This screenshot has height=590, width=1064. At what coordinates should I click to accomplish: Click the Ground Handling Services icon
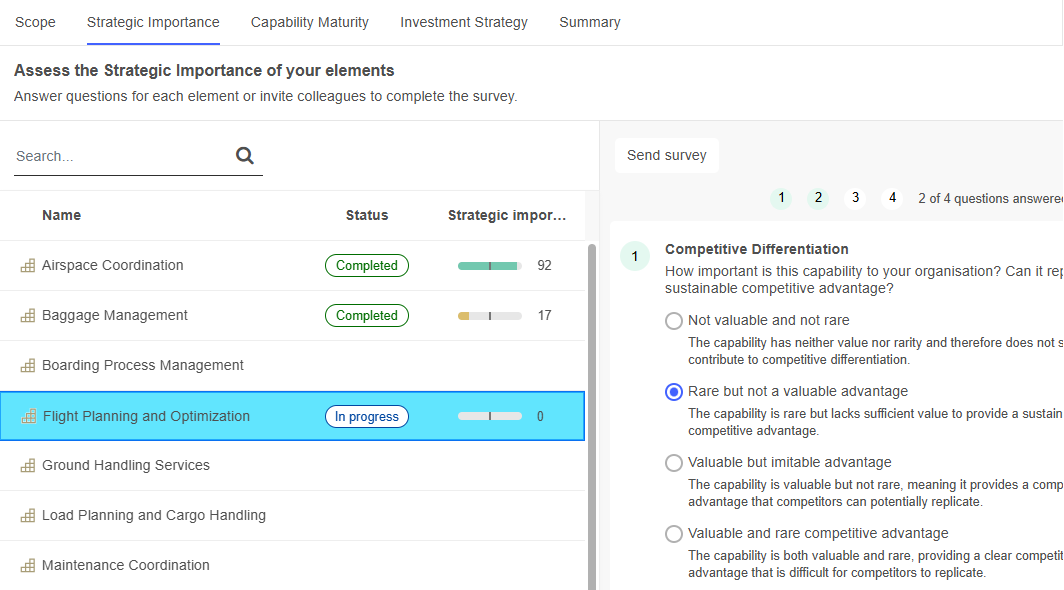coord(27,466)
